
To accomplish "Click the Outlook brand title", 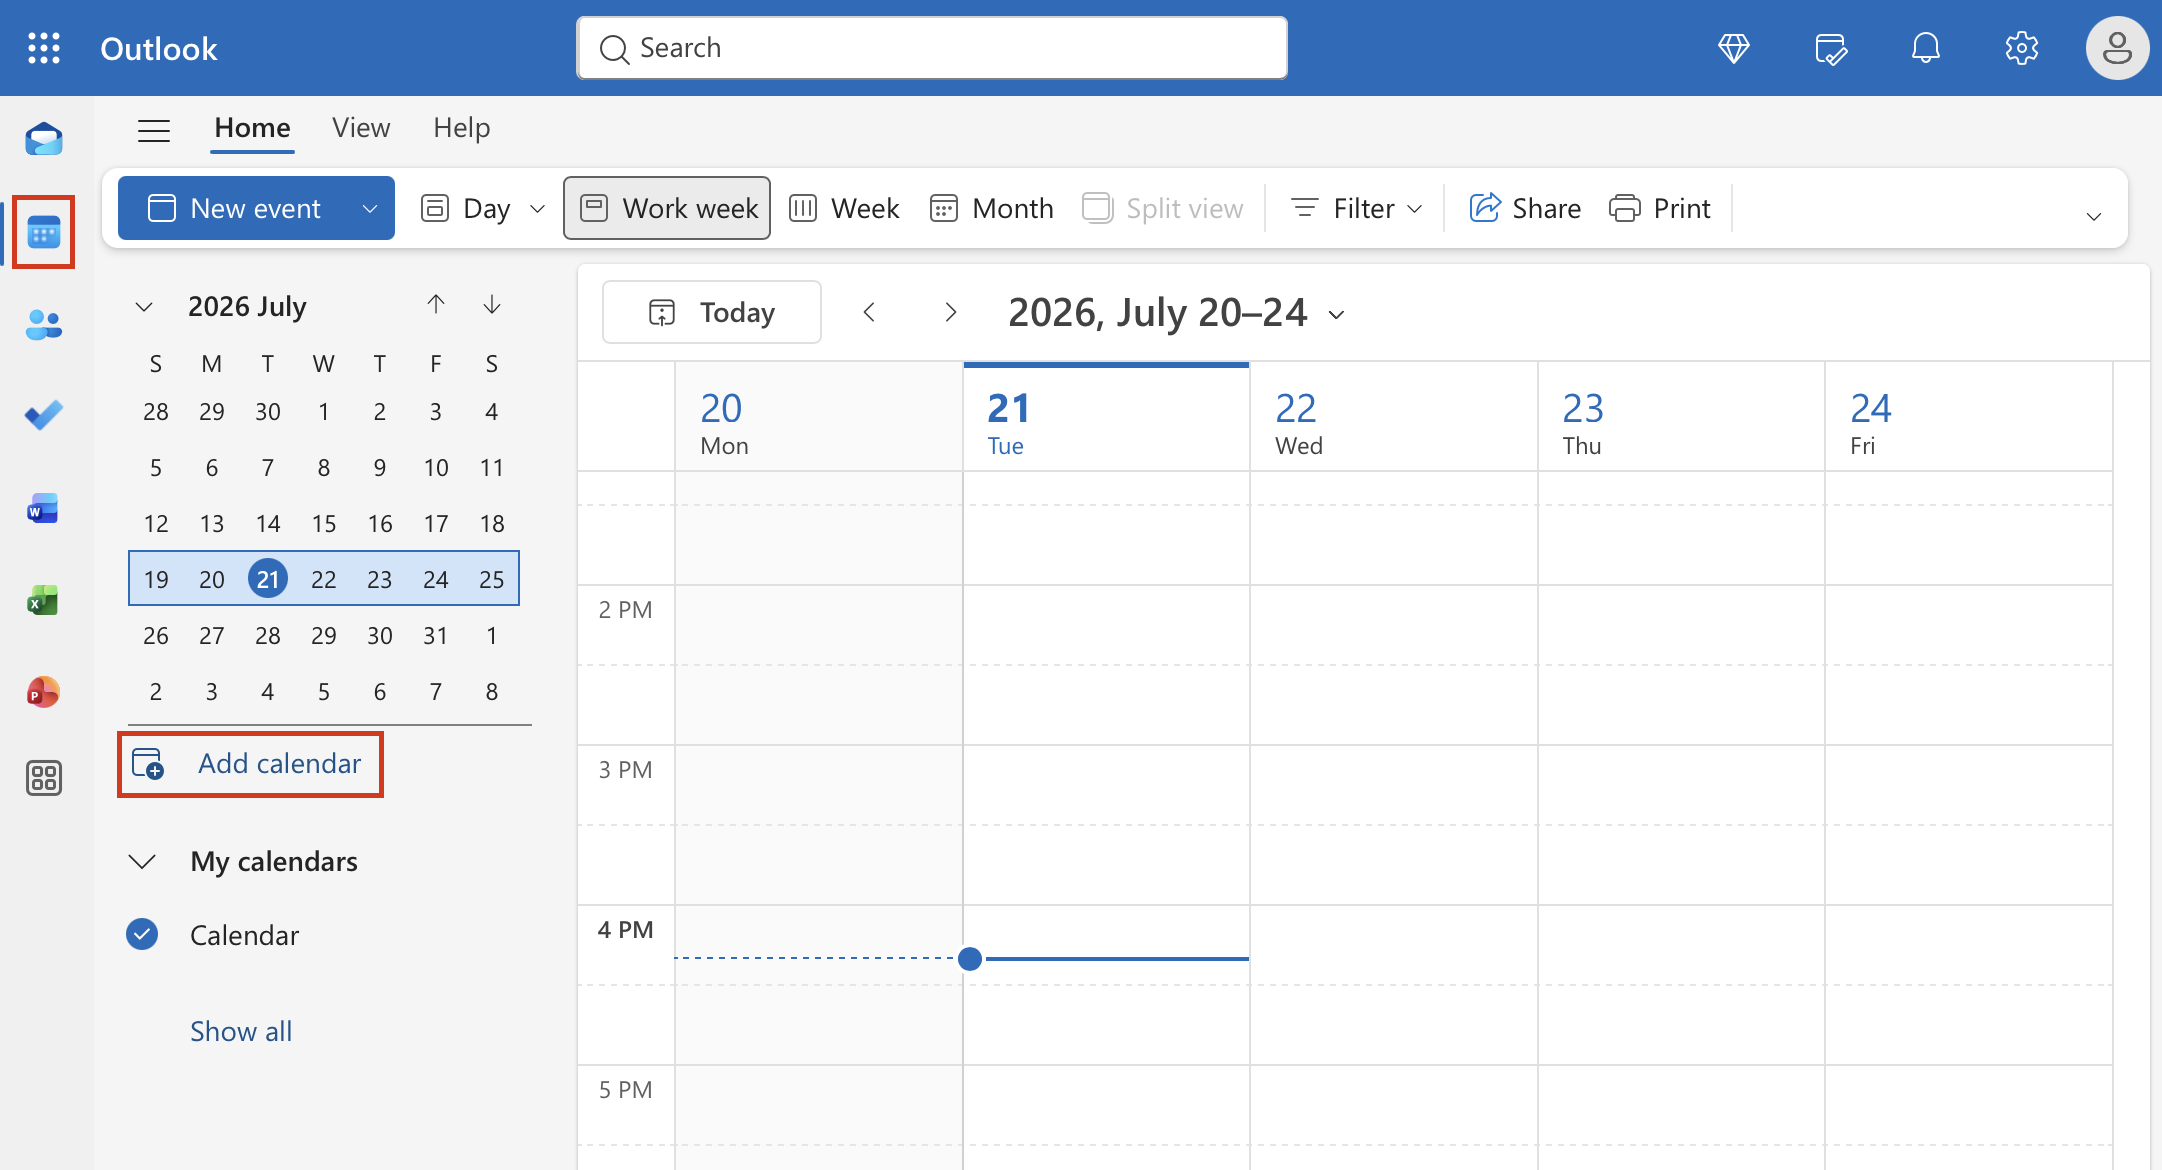I will tap(159, 48).
